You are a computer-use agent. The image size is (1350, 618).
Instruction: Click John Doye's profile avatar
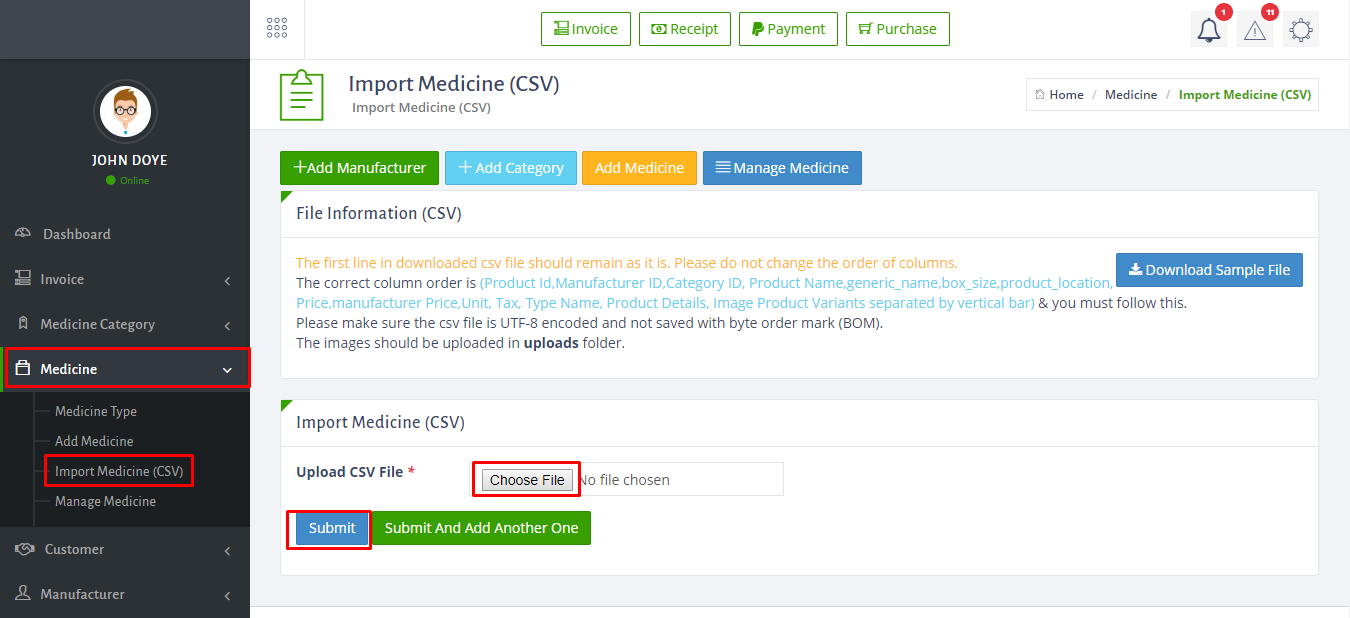point(125,111)
